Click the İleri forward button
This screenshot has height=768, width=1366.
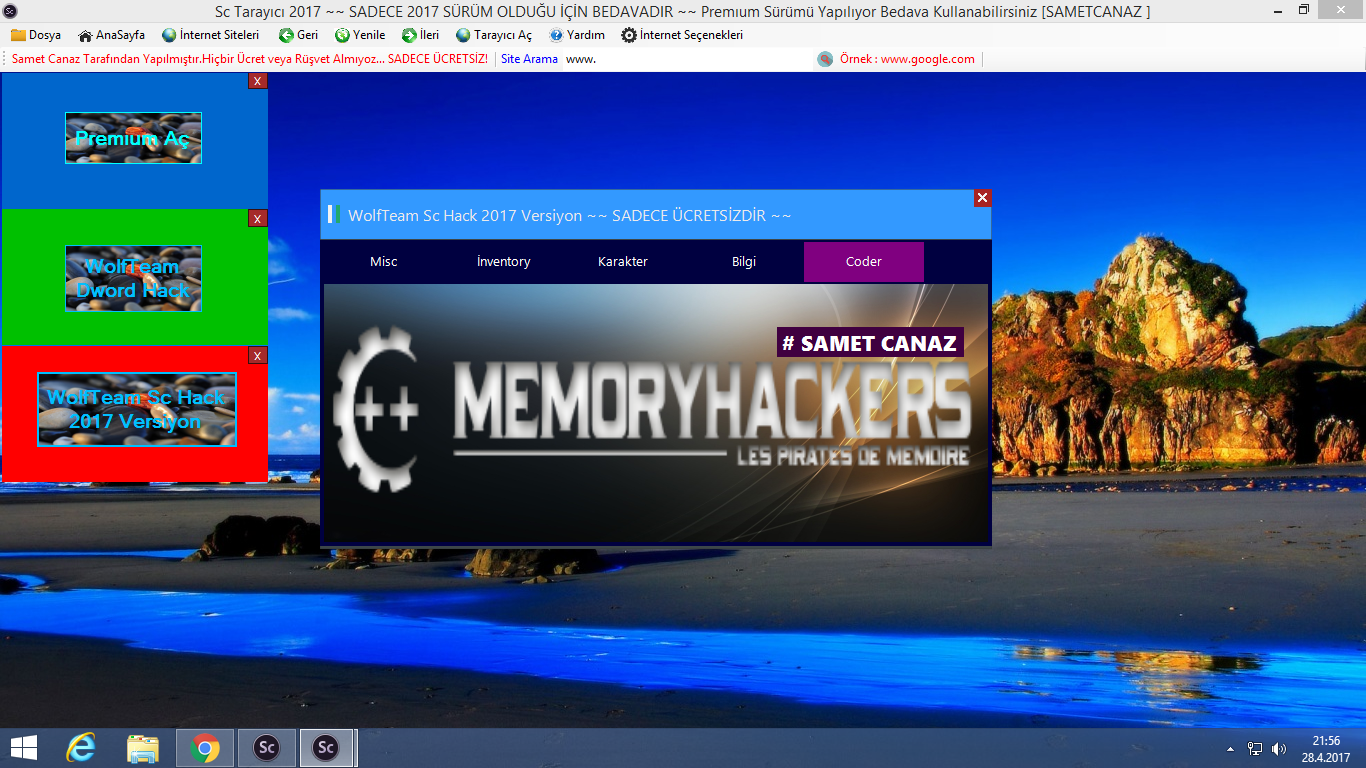click(420, 35)
